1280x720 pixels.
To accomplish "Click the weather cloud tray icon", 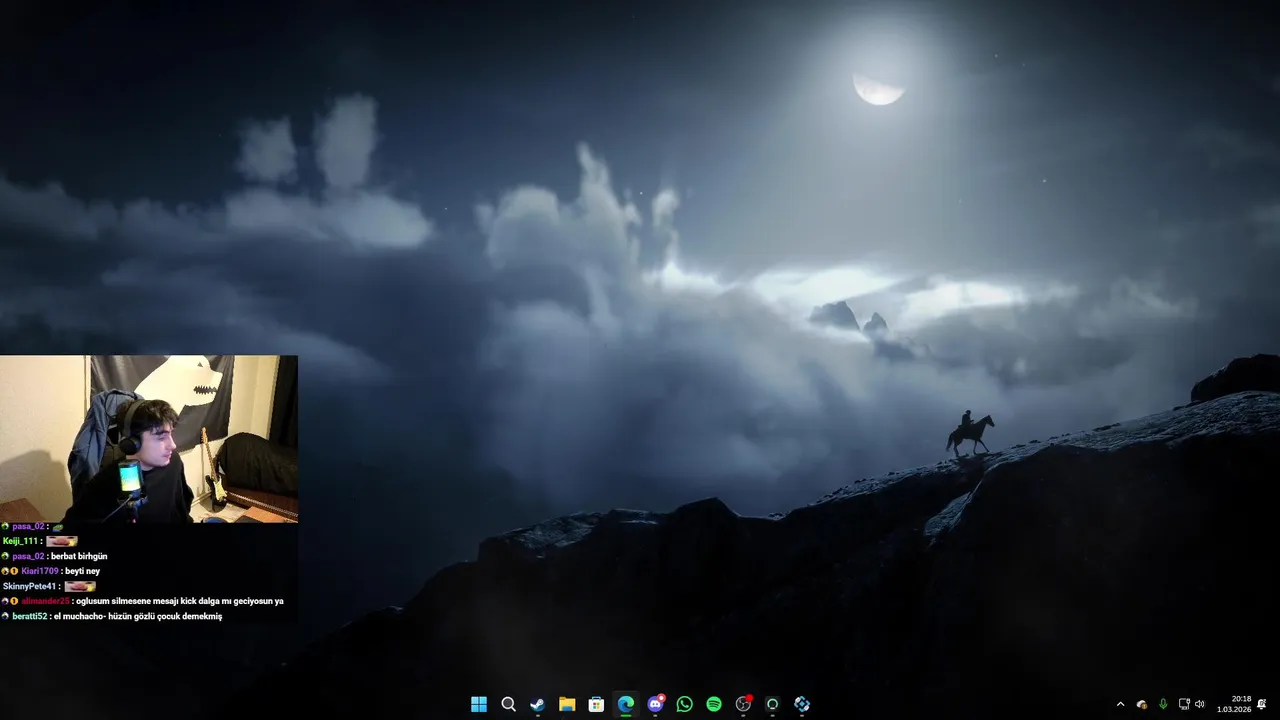I will [1141, 704].
